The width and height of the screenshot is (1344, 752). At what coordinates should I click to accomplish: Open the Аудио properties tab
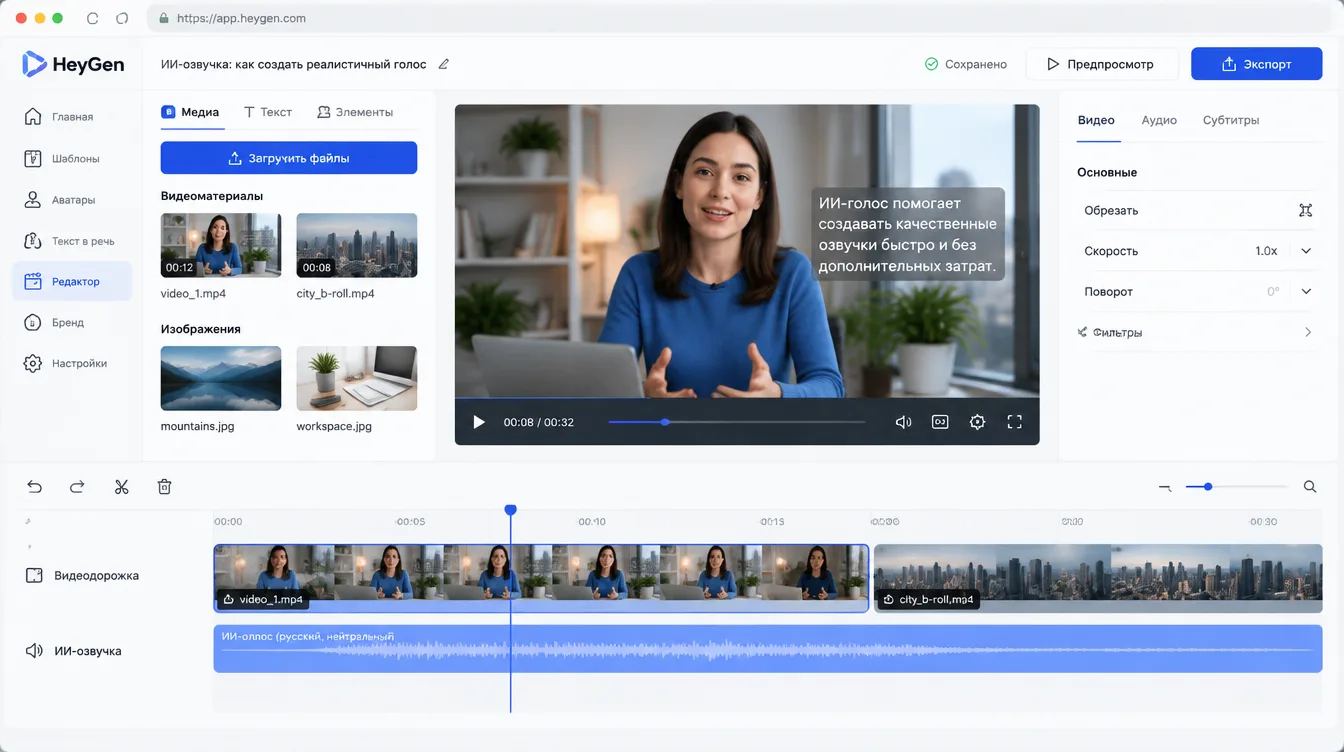click(x=1159, y=120)
